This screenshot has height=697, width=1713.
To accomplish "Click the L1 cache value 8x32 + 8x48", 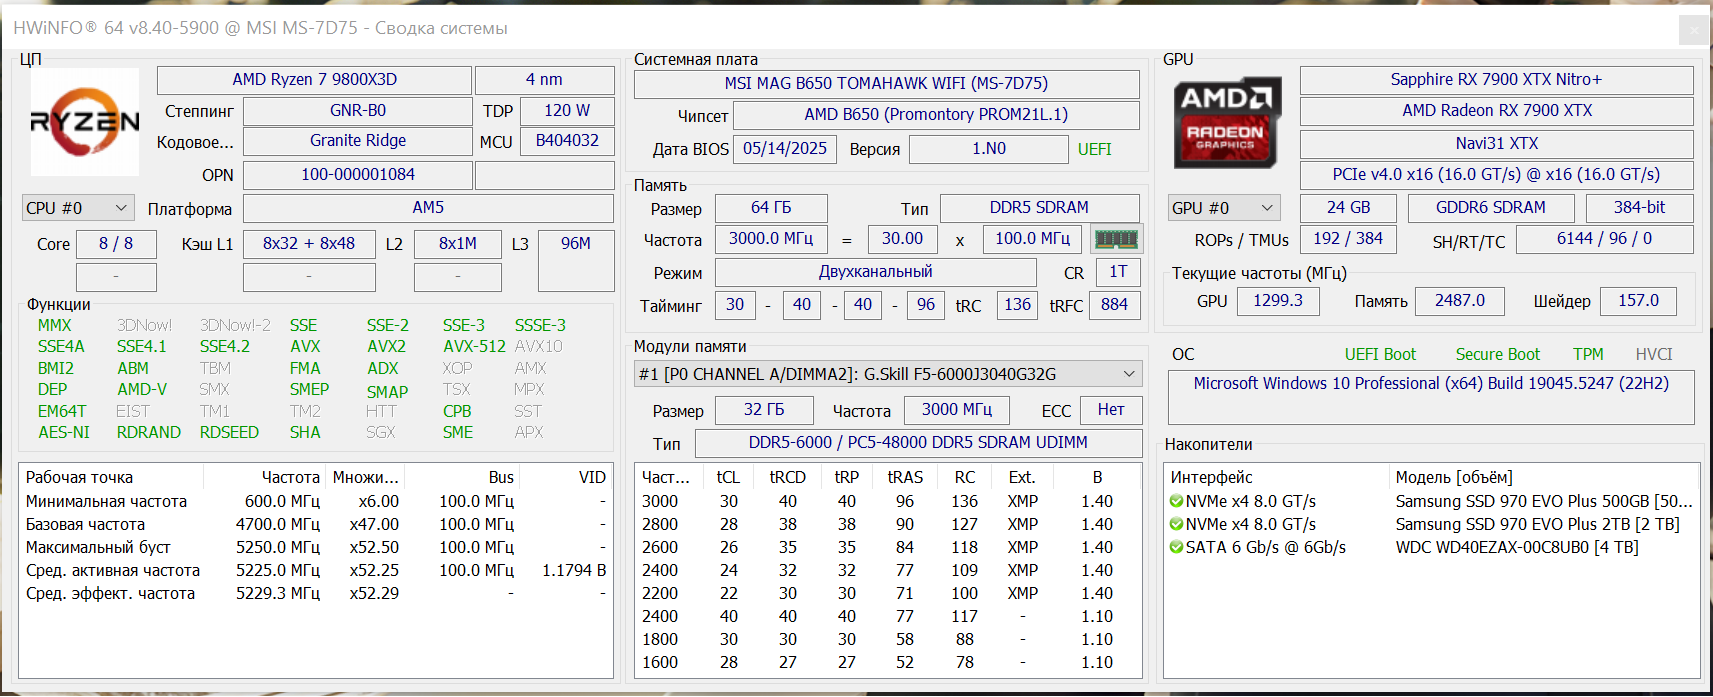I will [x=309, y=244].
